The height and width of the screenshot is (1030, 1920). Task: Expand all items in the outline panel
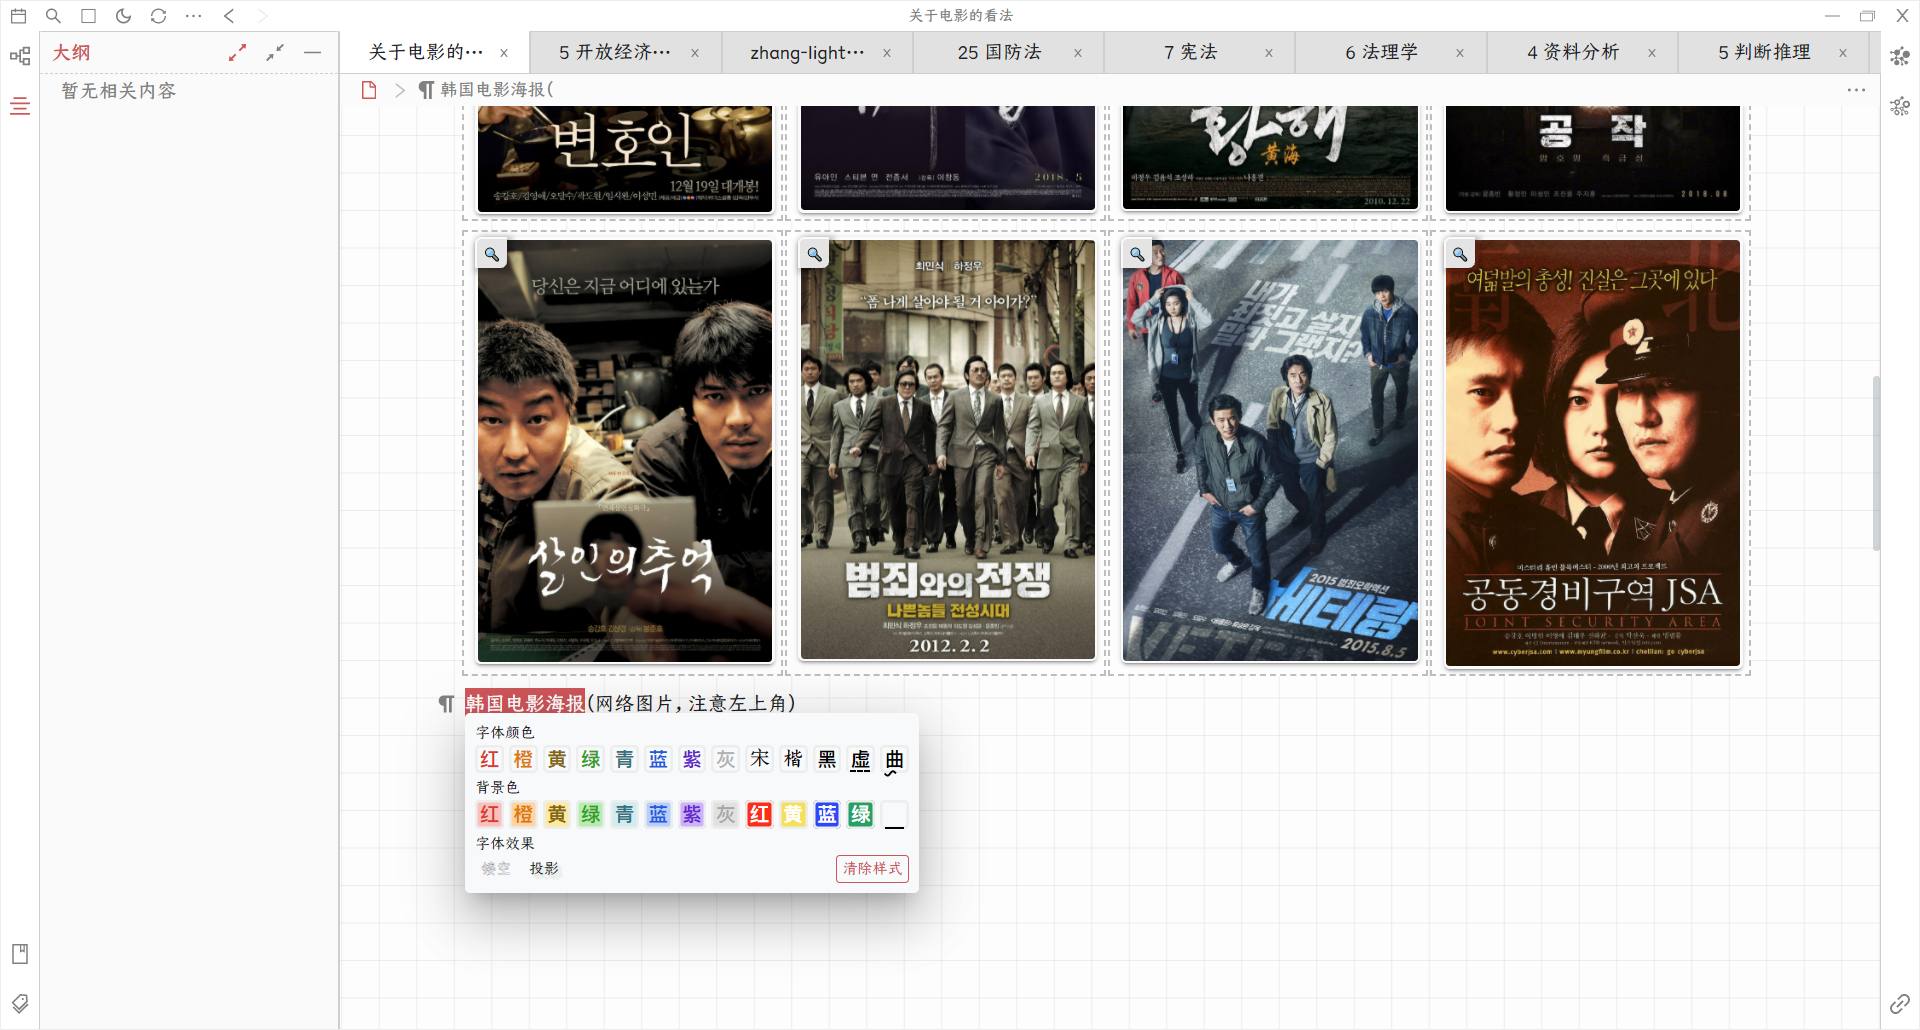[237, 53]
